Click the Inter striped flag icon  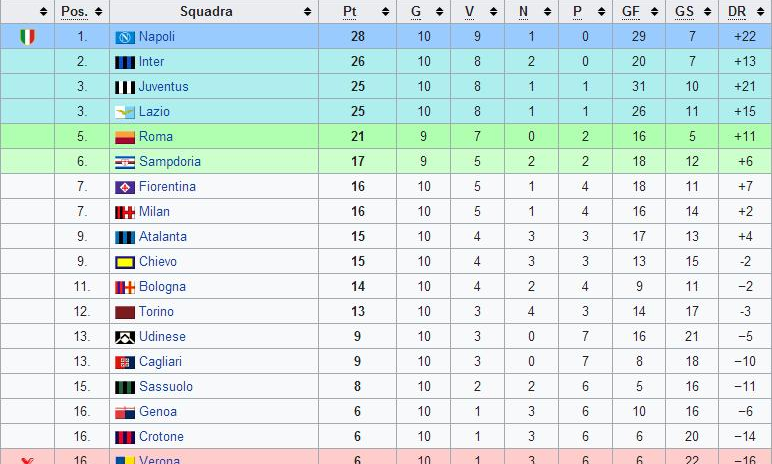point(125,62)
